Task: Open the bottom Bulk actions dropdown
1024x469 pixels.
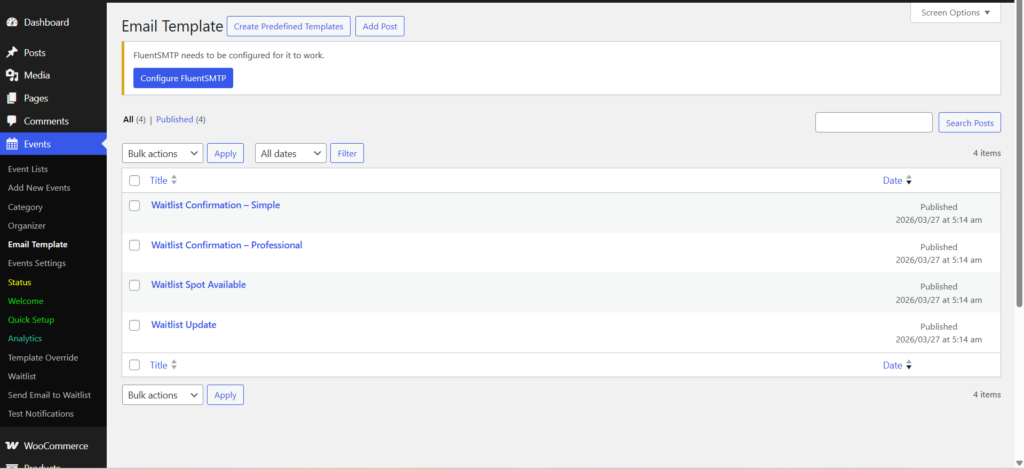Action: pos(163,395)
